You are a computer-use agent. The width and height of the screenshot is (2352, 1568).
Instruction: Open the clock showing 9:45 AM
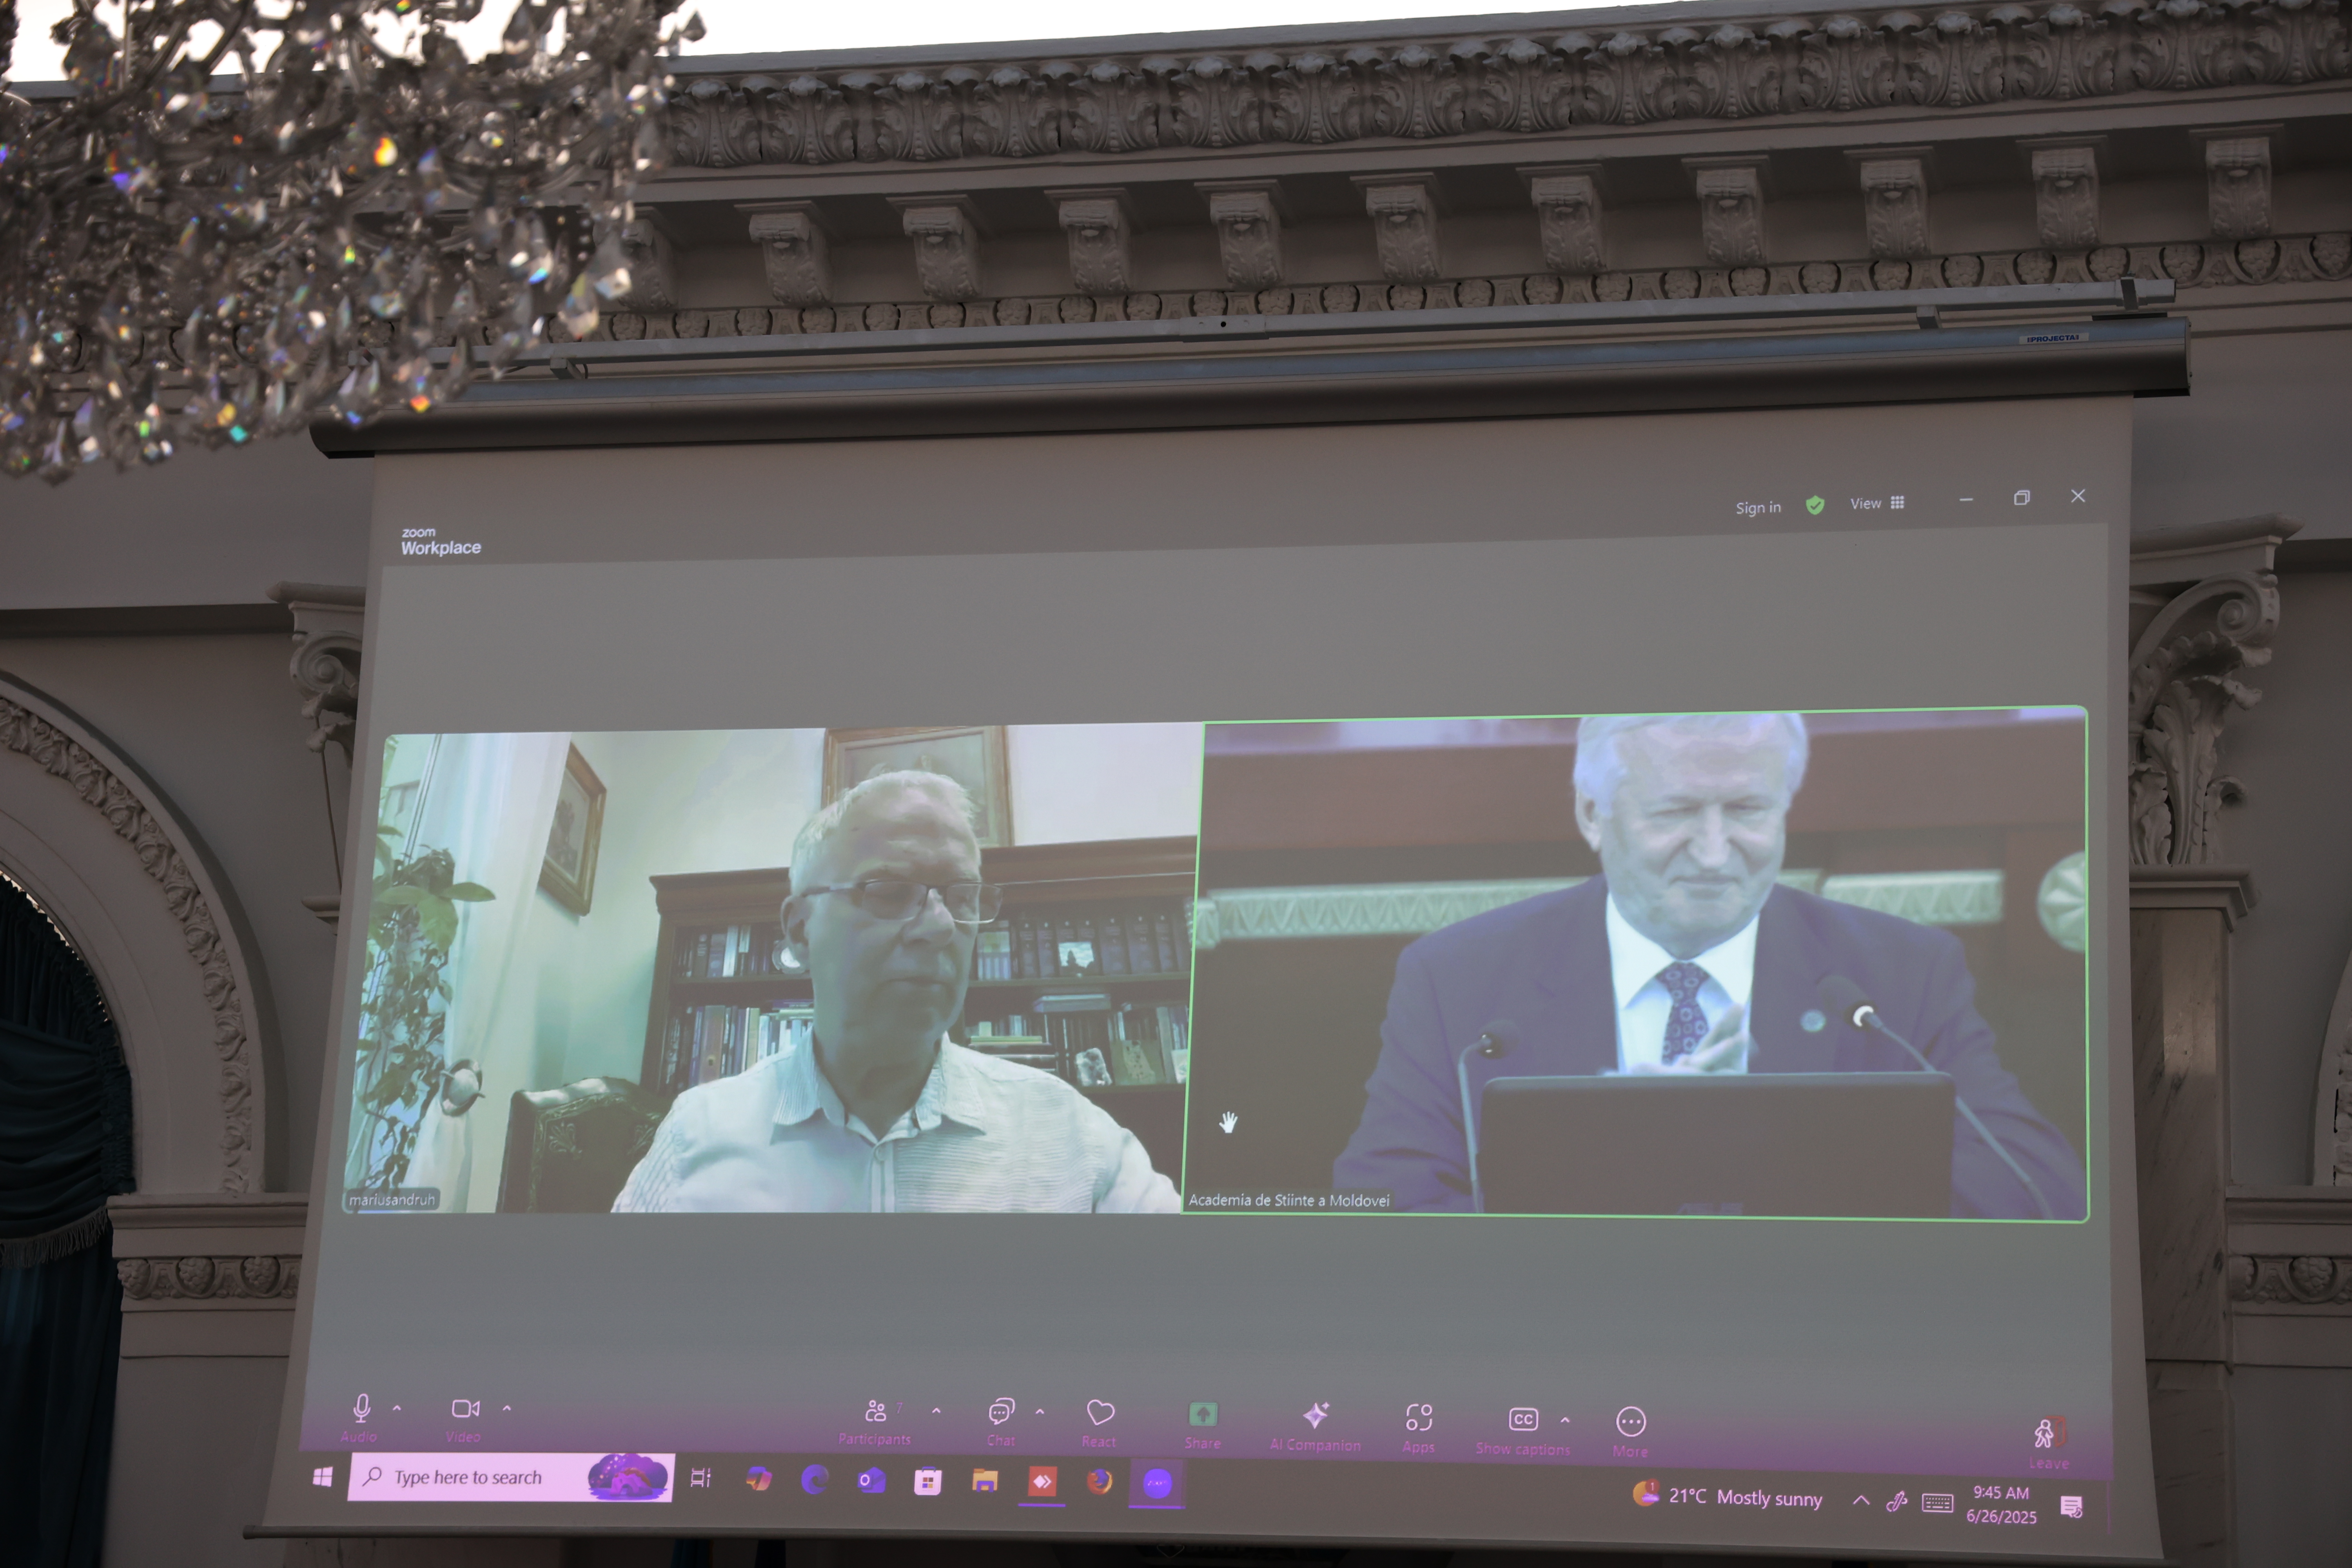click(x=2001, y=1504)
